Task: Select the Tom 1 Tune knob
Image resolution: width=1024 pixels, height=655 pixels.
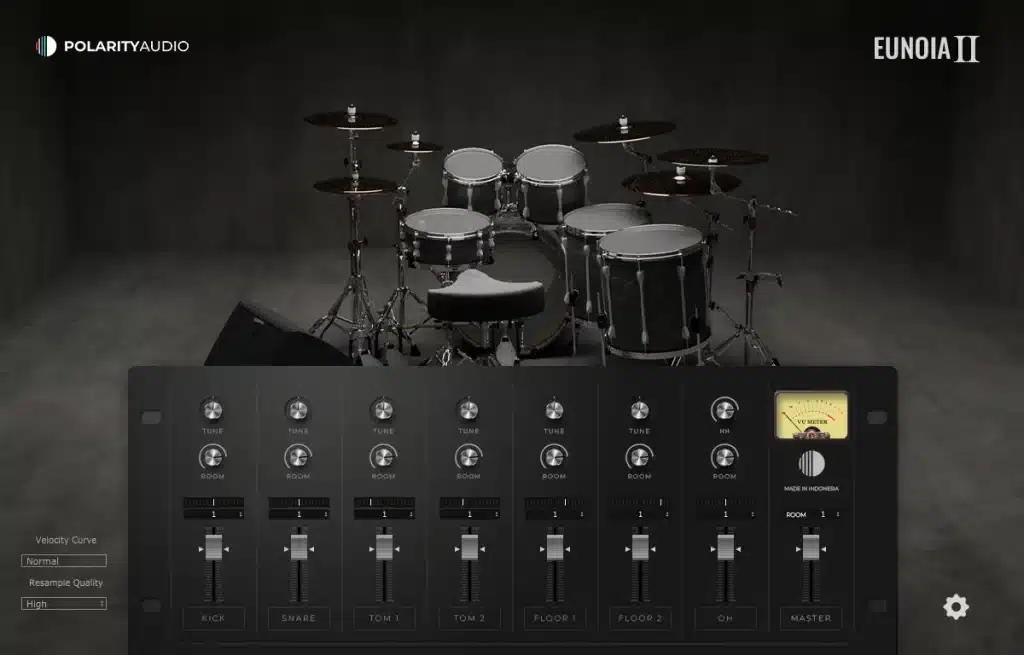Action: coord(383,410)
